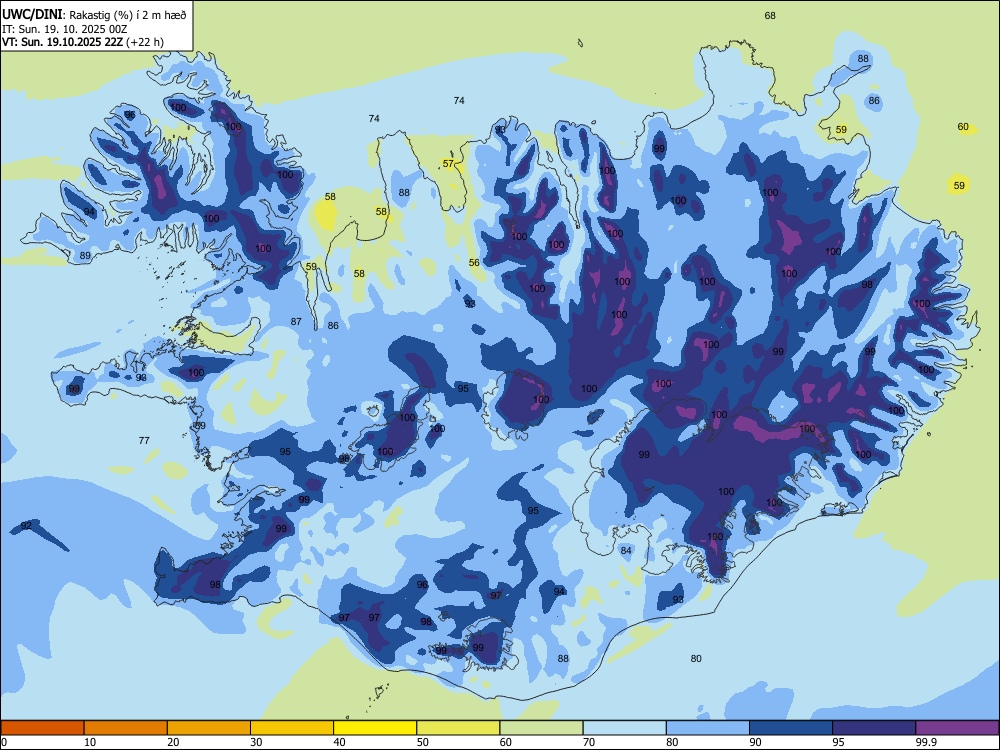Click the medium blue 80–90 legend swatch

[x=708, y=728]
